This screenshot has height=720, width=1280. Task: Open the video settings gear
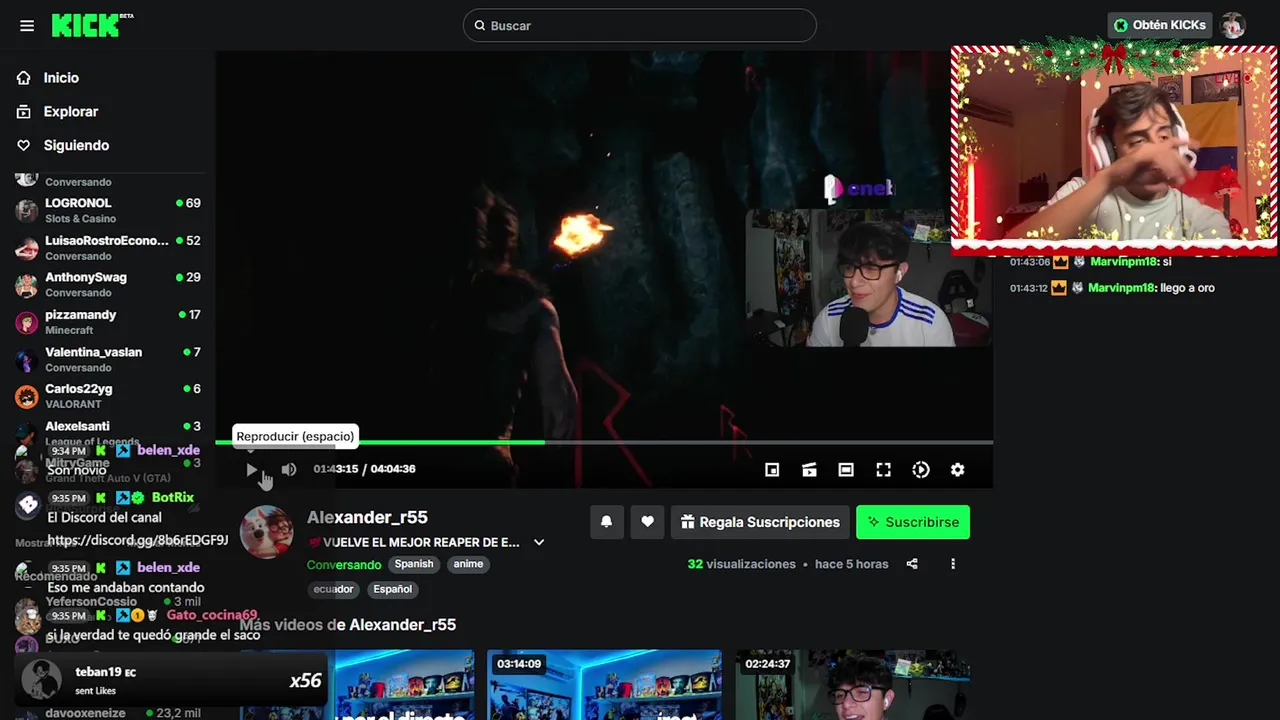[958, 470]
